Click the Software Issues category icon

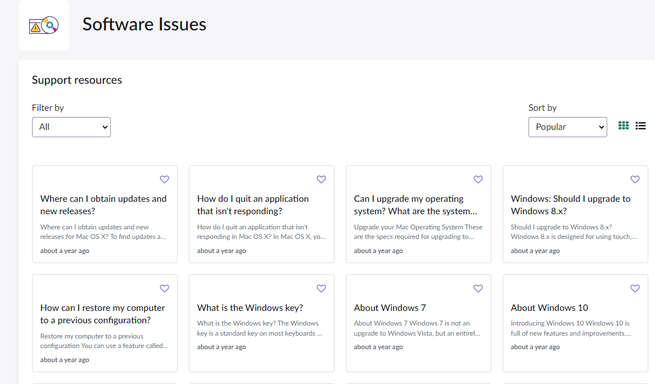[44, 25]
